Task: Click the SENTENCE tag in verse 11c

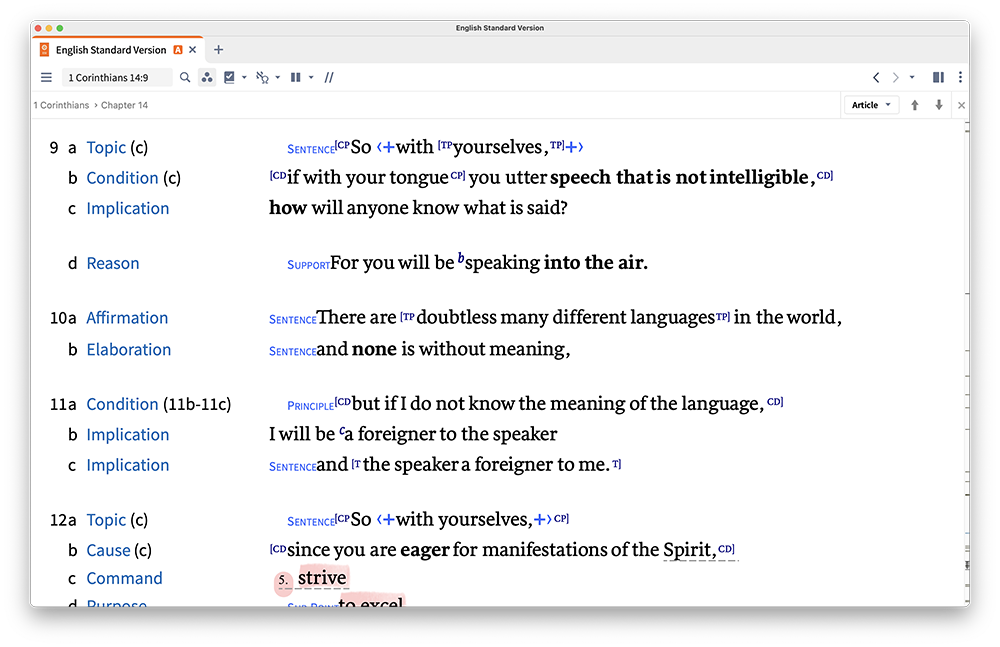Action: click(293, 467)
